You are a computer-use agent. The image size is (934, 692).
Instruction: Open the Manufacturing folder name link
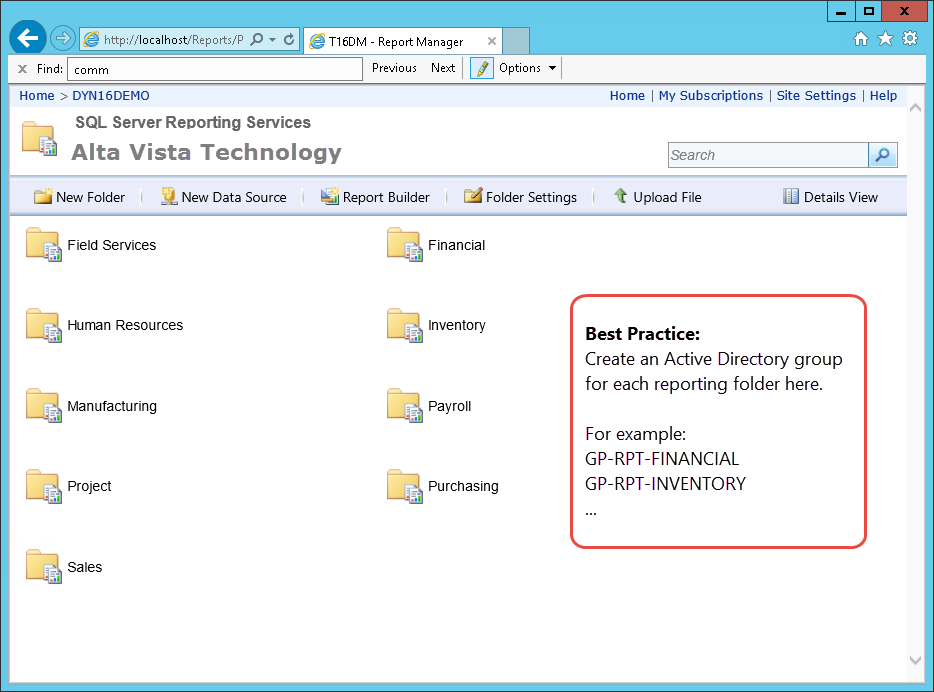click(112, 406)
